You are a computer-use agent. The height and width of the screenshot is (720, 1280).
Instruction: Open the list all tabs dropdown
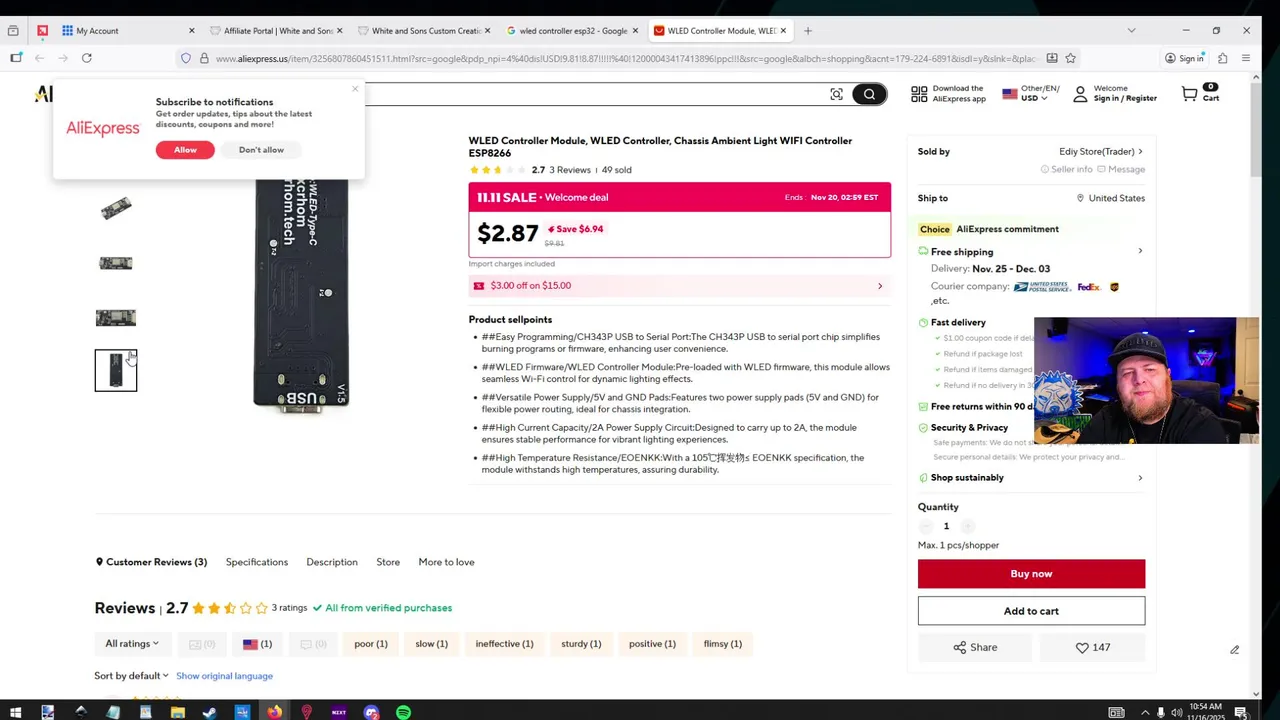pyautogui.click(x=1131, y=30)
